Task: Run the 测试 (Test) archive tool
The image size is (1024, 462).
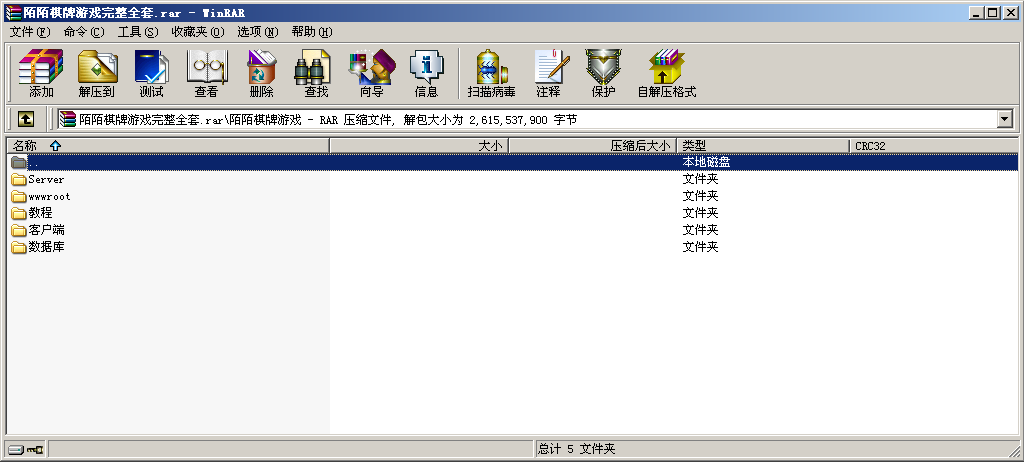Action: (151, 73)
